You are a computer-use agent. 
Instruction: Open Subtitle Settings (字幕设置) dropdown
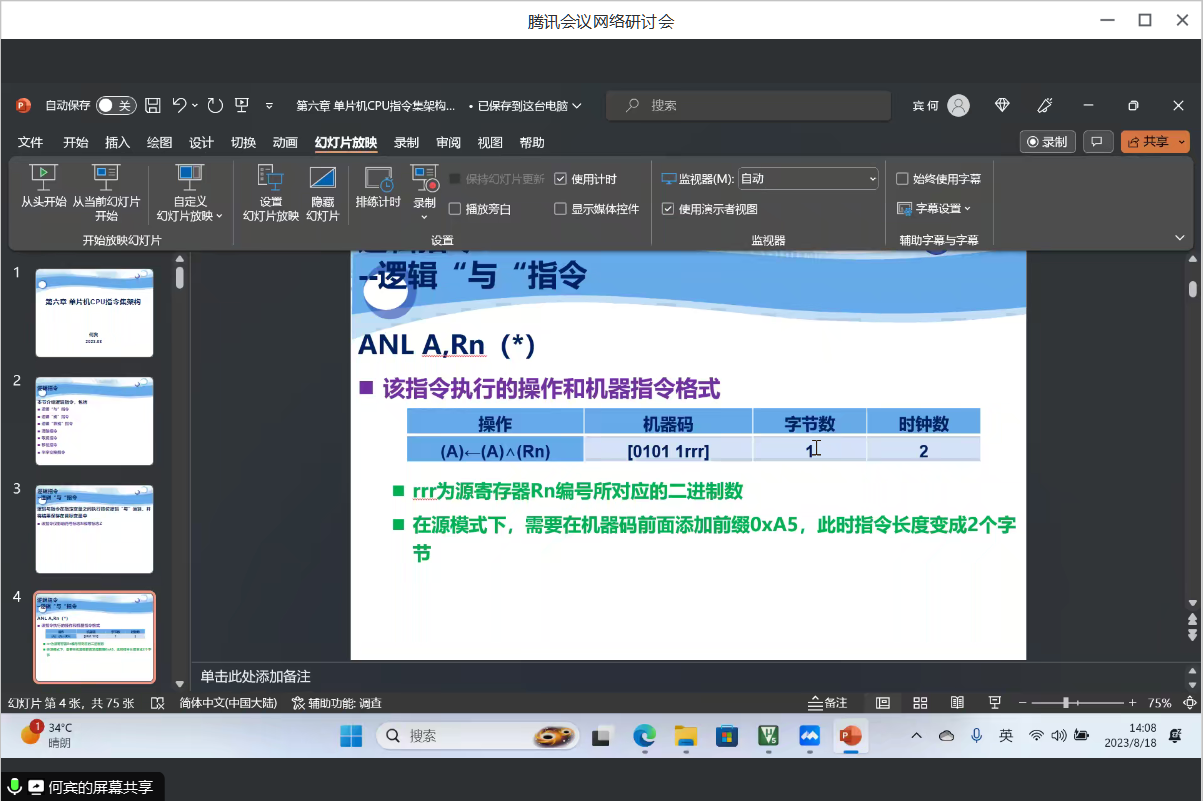pyautogui.click(x=934, y=209)
